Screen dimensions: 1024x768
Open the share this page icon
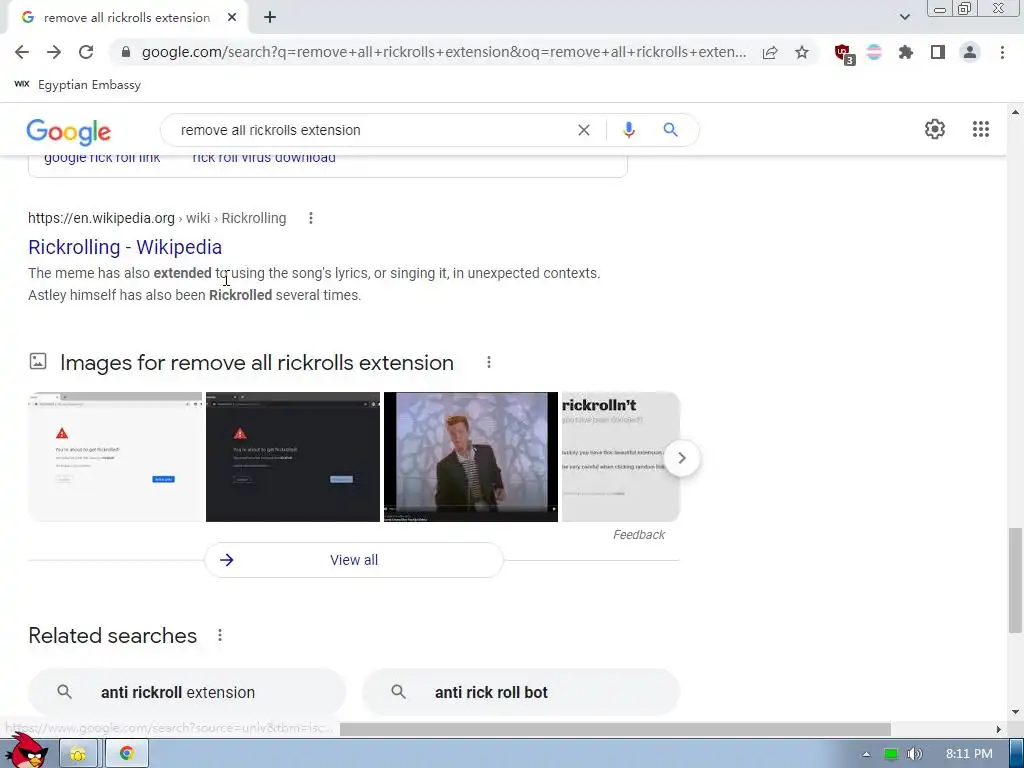(770, 52)
